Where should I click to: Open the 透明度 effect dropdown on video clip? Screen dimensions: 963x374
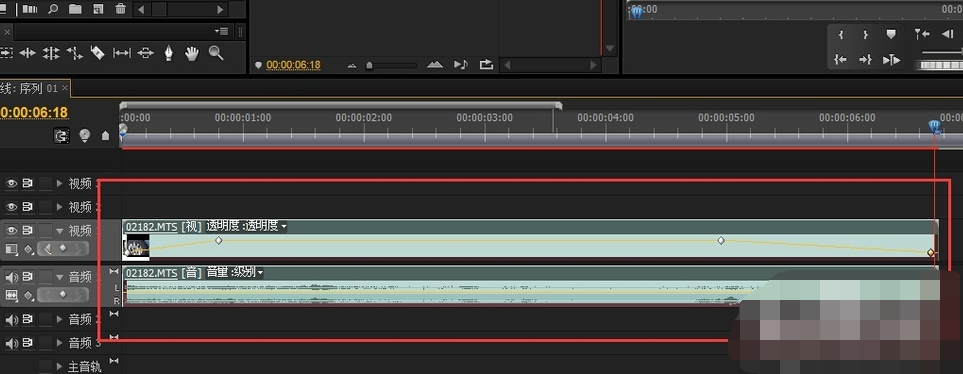pyautogui.click(x=246, y=226)
